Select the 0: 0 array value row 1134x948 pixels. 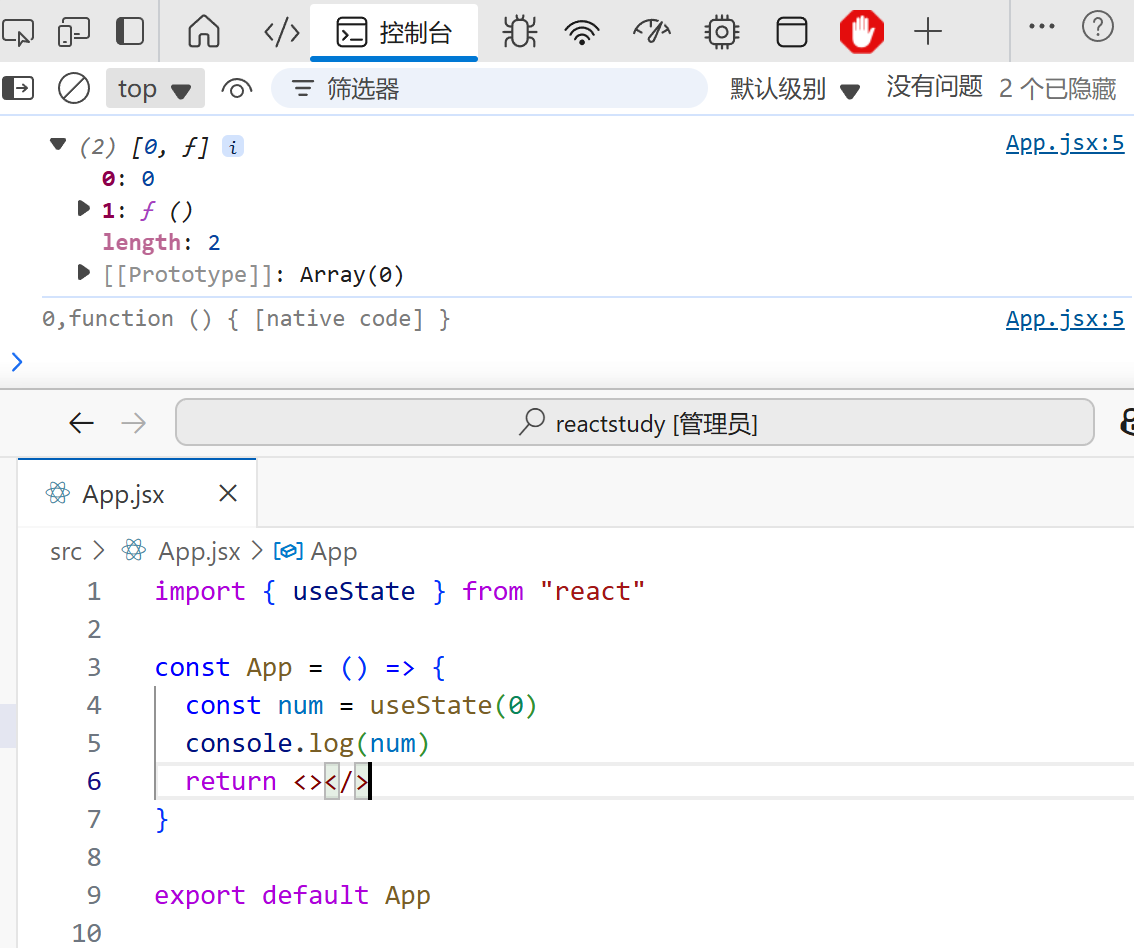(128, 179)
